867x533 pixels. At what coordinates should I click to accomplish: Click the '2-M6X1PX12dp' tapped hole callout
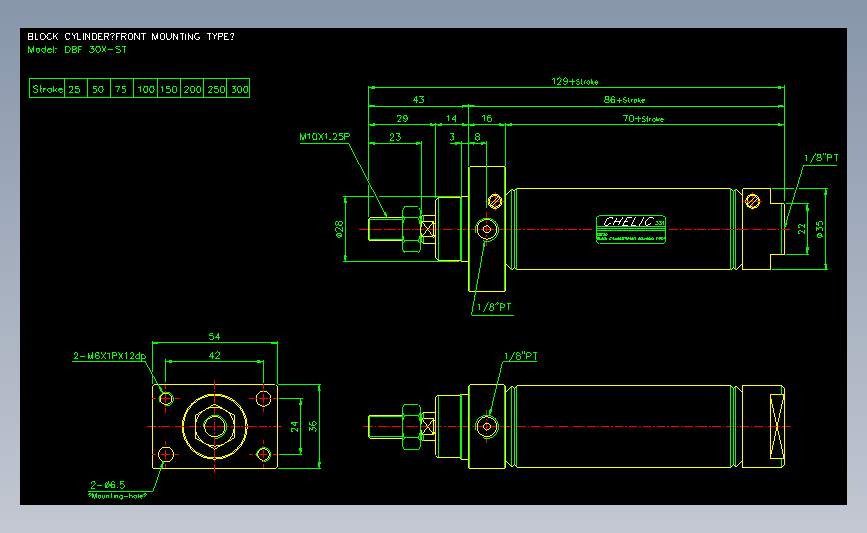(109, 356)
